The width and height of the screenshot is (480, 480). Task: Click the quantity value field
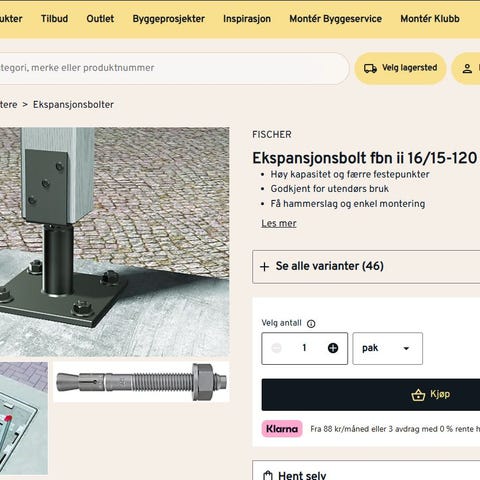click(304, 348)
